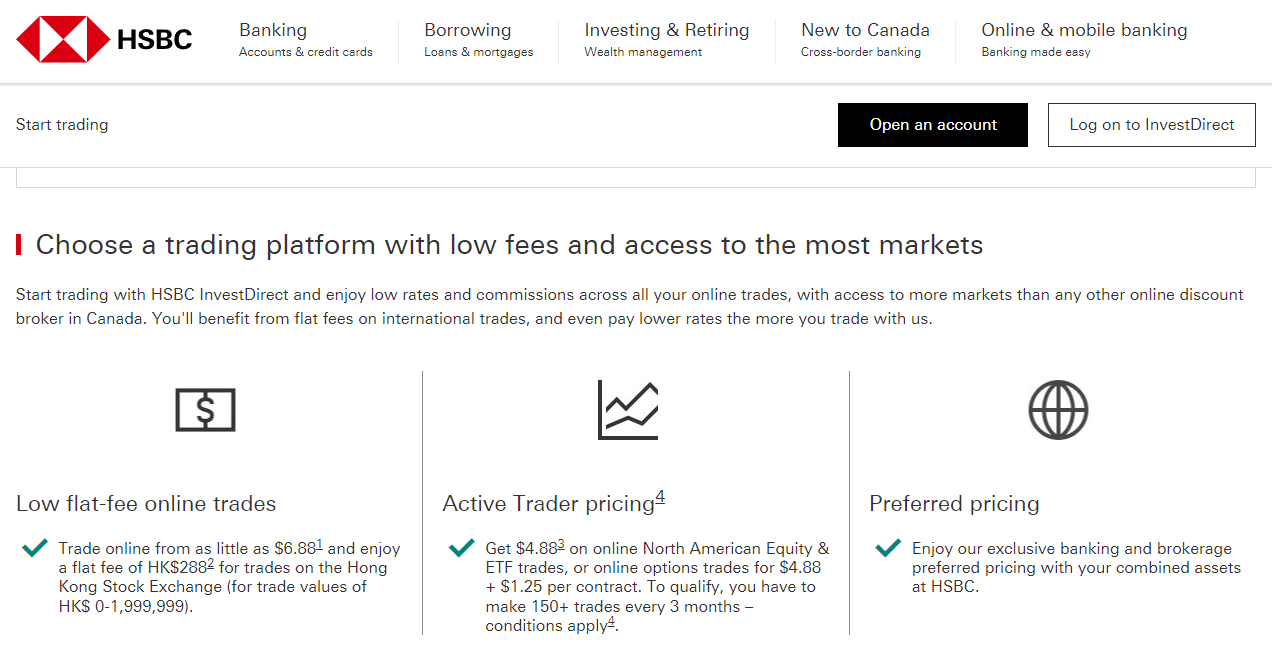
Task: Expand New to Canada menu
Action: pyautogui.click(x=865, y=40)
